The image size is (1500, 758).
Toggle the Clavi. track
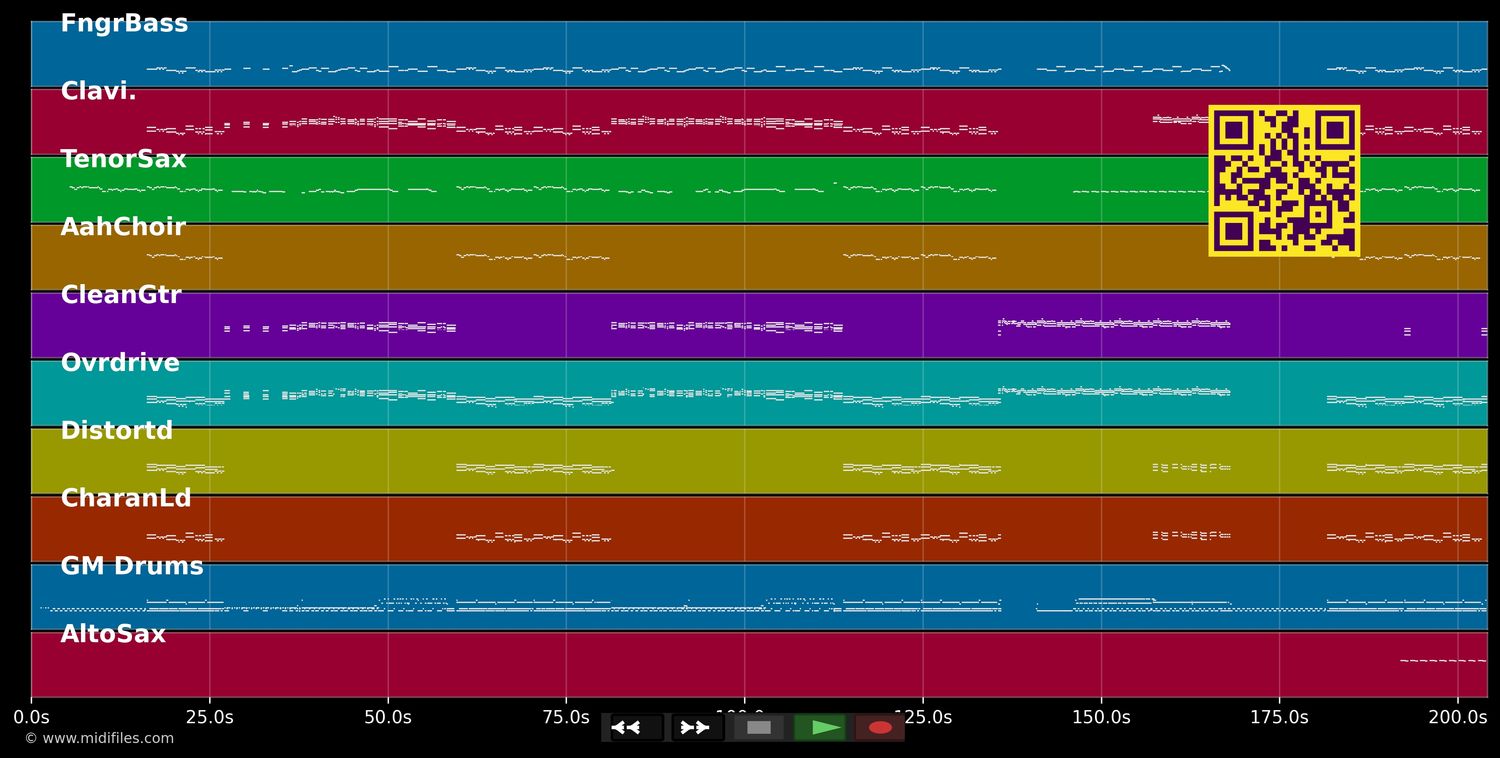tap(97, 90)
